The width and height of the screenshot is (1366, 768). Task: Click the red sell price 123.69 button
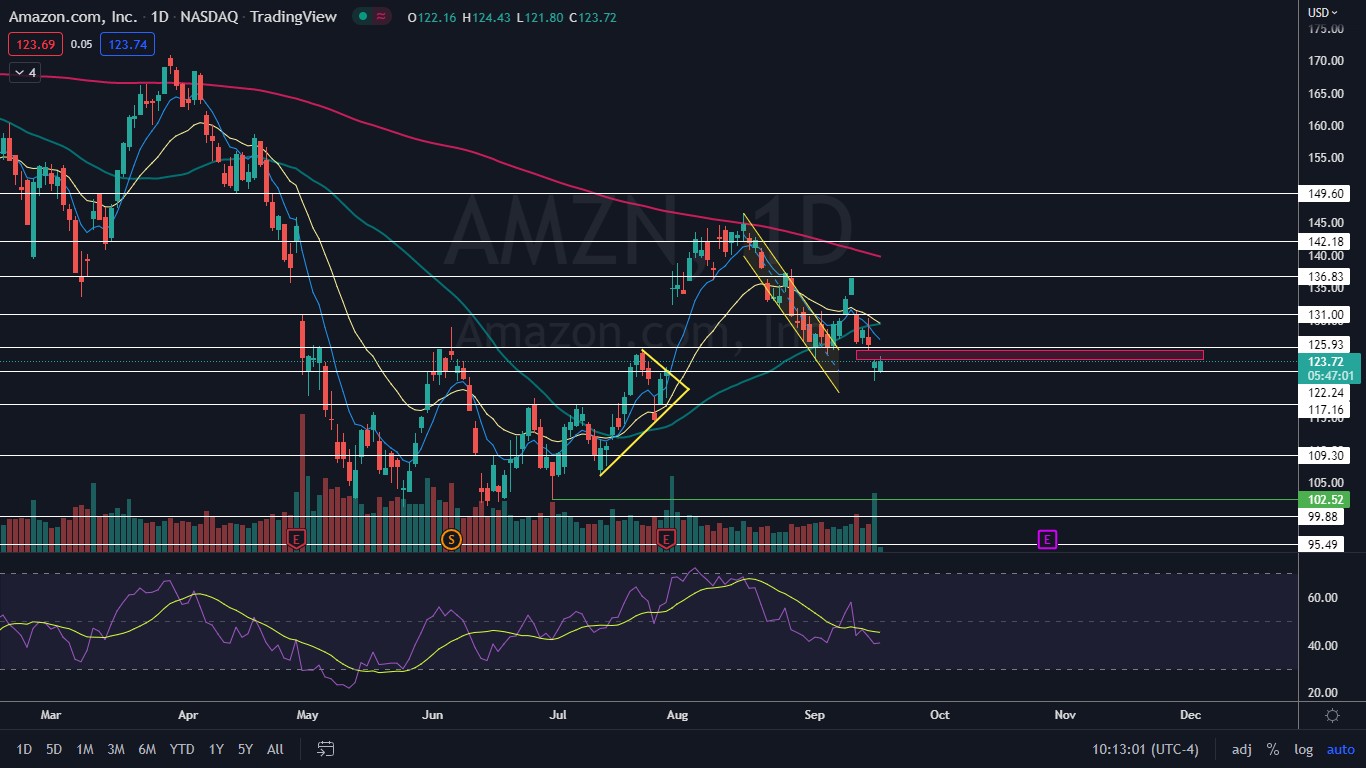[x=34, y=44]
